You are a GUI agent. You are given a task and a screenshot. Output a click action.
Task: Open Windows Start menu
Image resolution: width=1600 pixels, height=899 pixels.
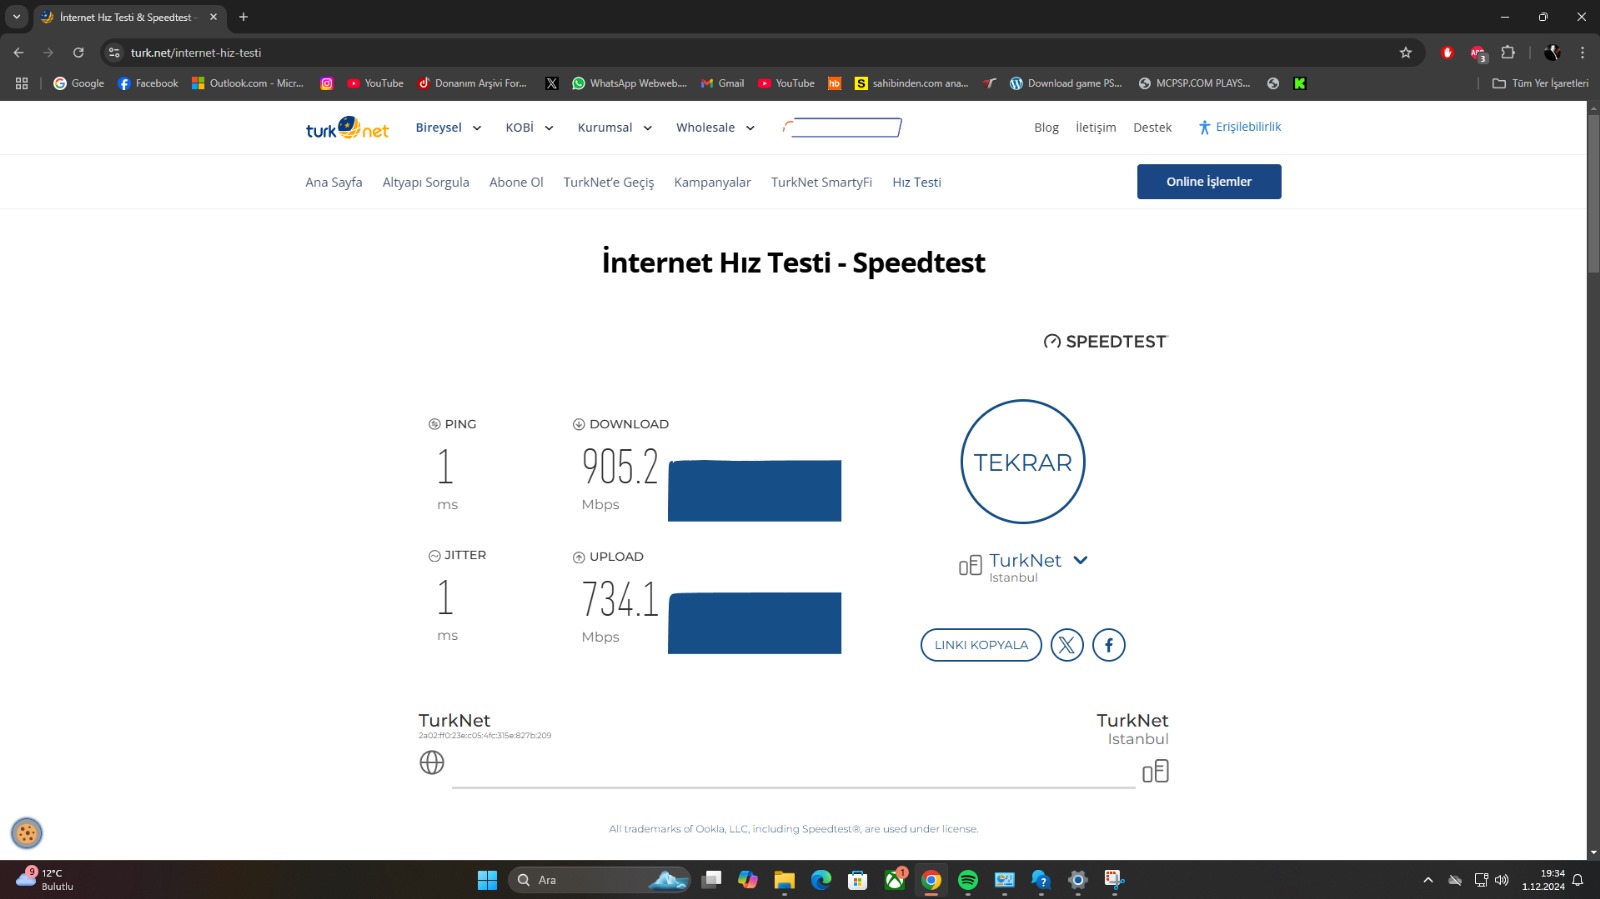(487, 880)
